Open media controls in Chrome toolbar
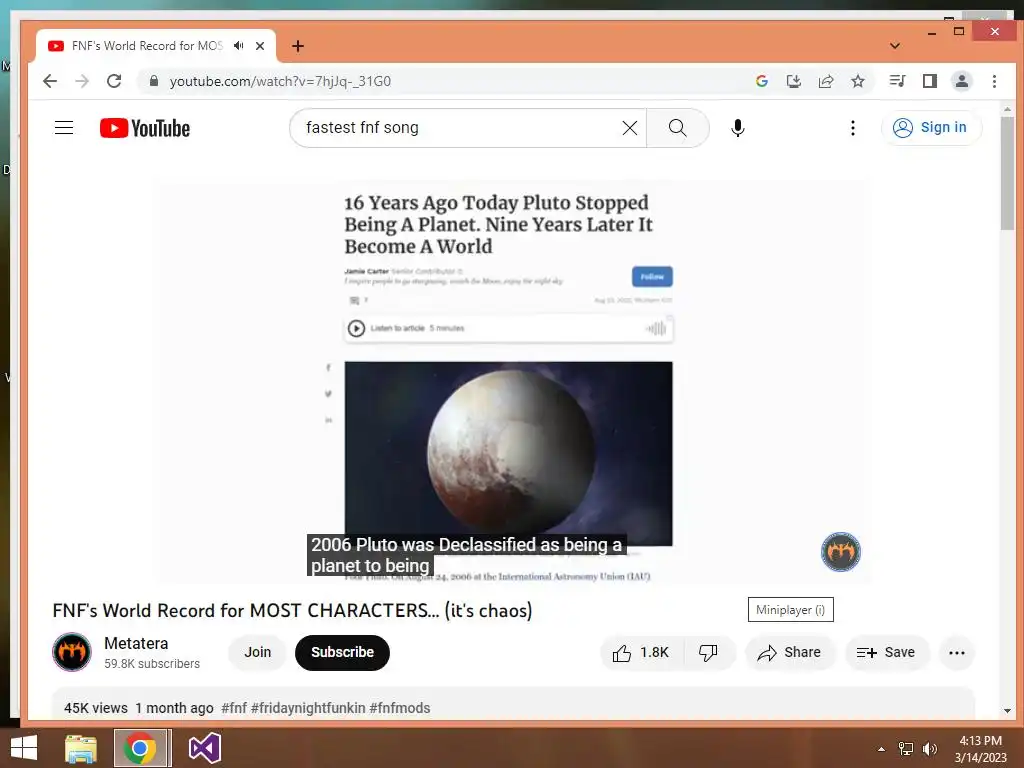The height and width of the screenshot is (768, 1024). click(897, 81)
